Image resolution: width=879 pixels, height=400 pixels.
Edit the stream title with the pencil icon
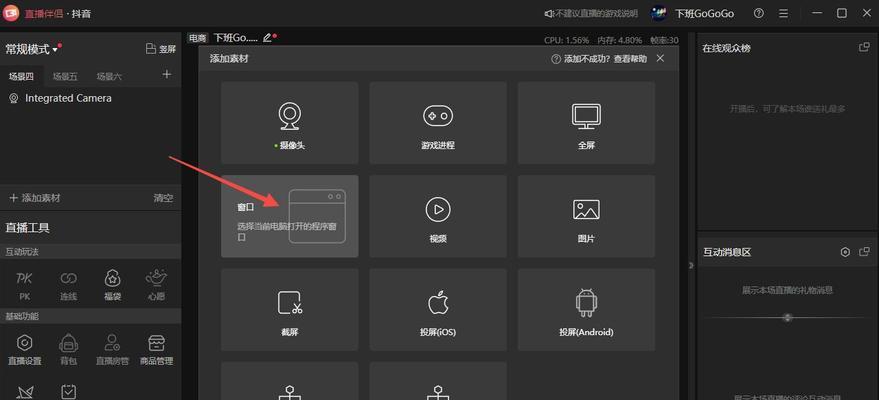(267, 38)
